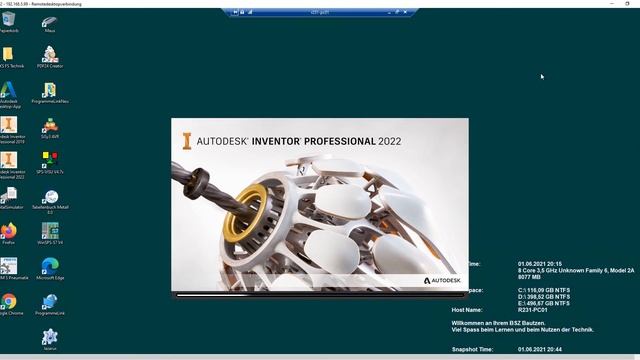The height and width of the screenshot is (360, 640).
Task: Click the host name on the connection bar
Action: (x=320, y=12)
